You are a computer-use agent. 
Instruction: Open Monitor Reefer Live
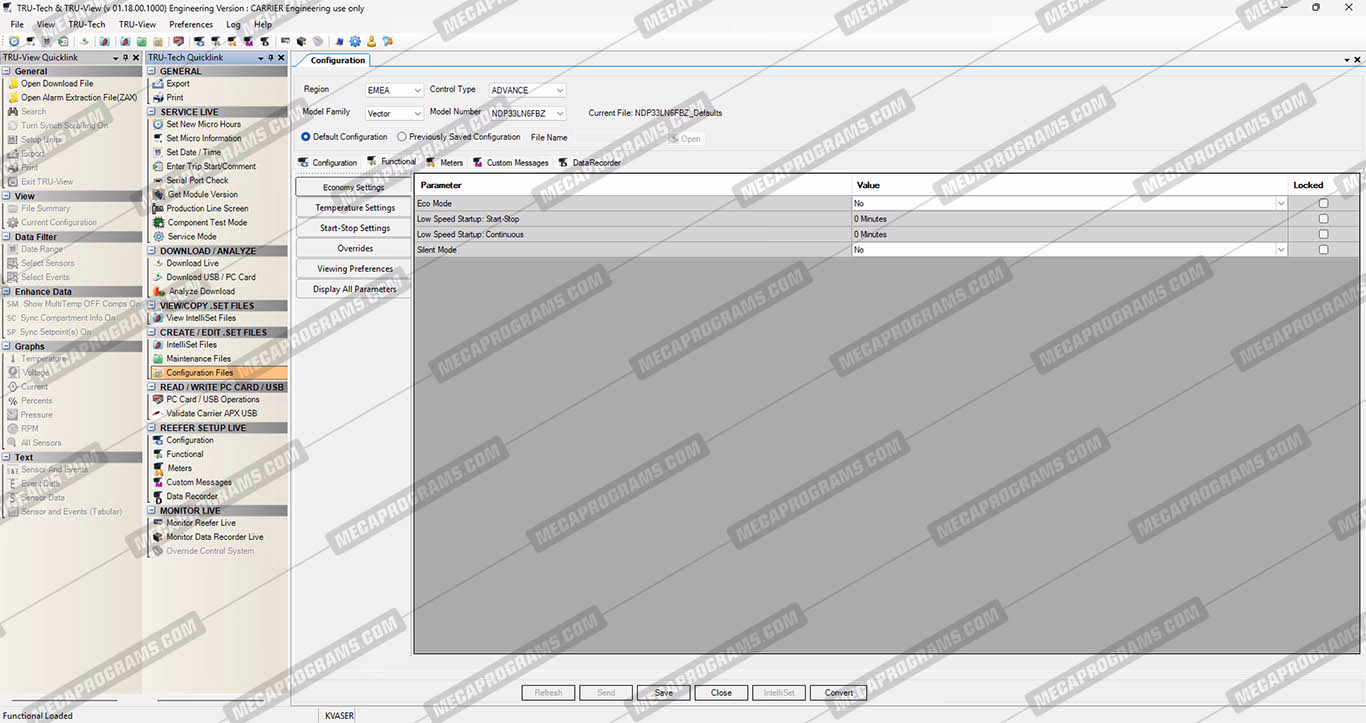click(201, 523)
